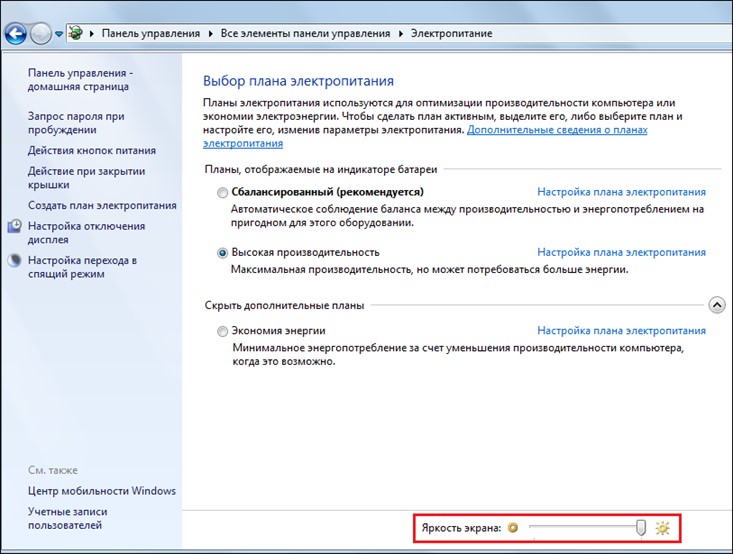
Task: Open Действие при закрытии крышки
Action: pos(86,178)
